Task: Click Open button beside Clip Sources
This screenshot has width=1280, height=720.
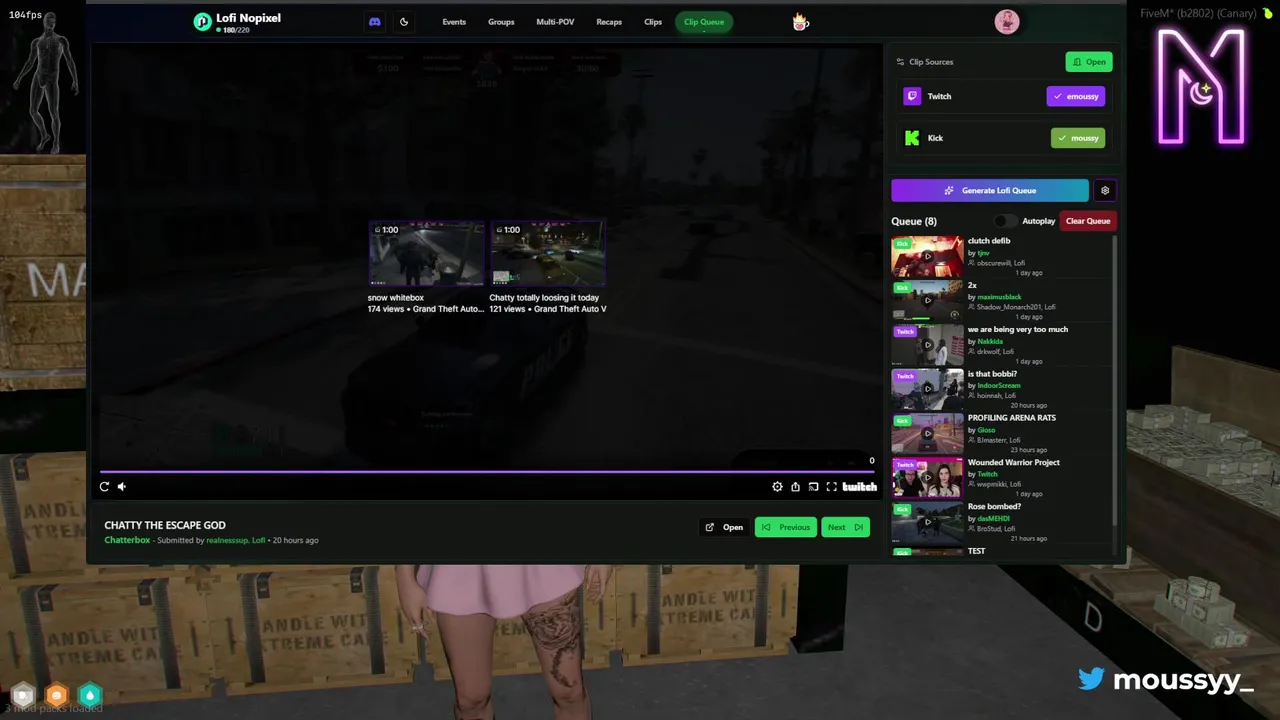Action: [x=1089, y=62]
